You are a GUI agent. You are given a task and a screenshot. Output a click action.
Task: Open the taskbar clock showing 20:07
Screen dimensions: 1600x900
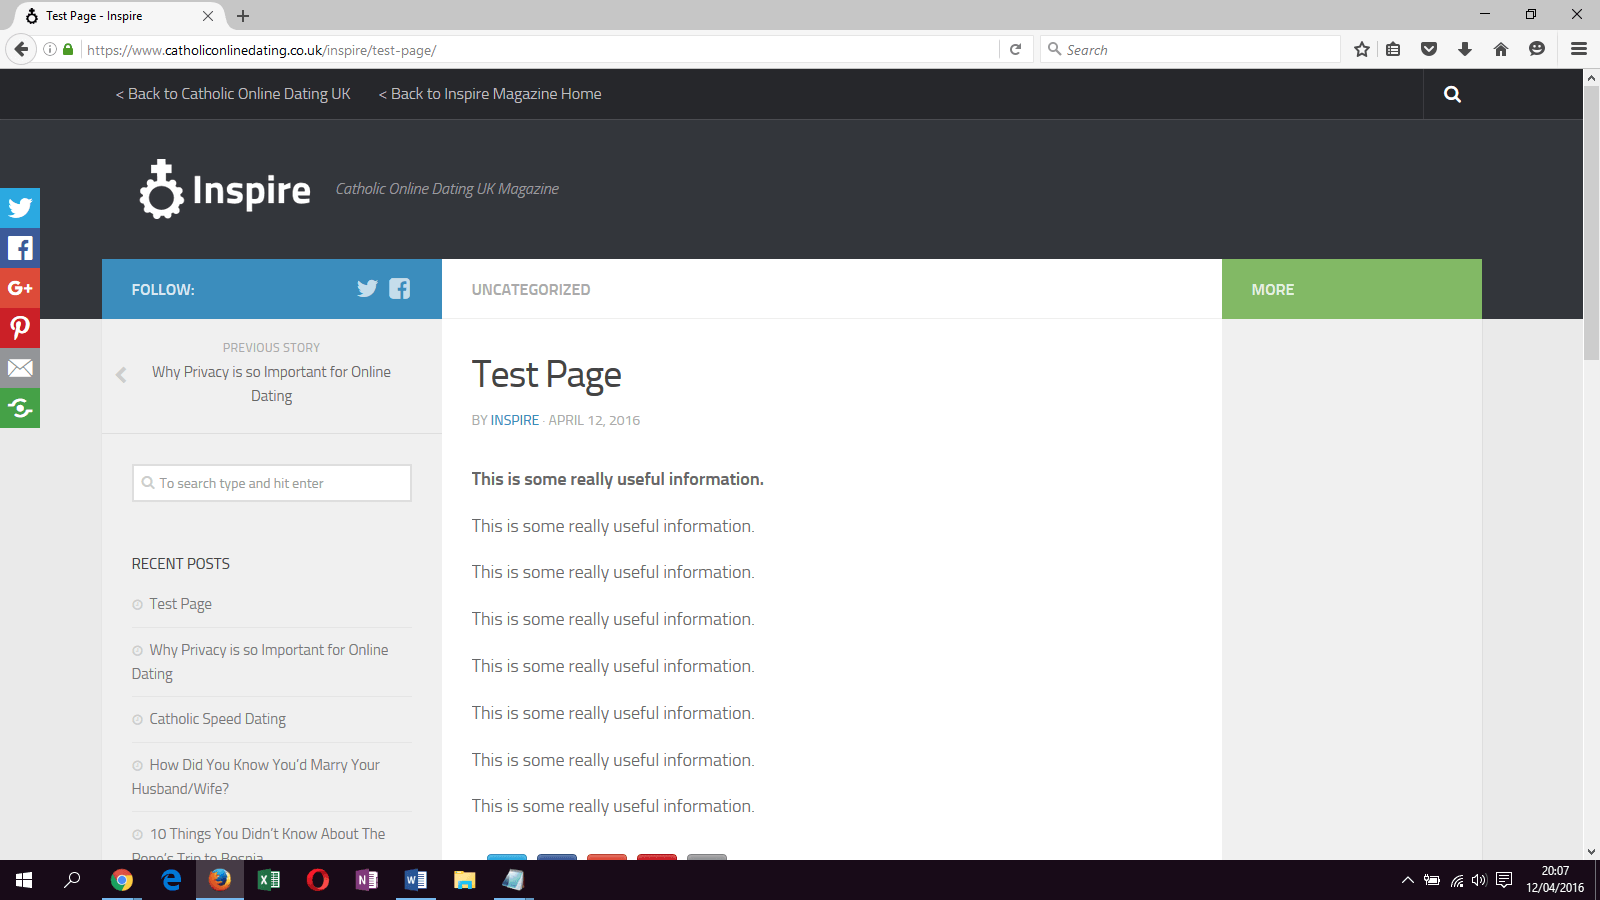1555,880
